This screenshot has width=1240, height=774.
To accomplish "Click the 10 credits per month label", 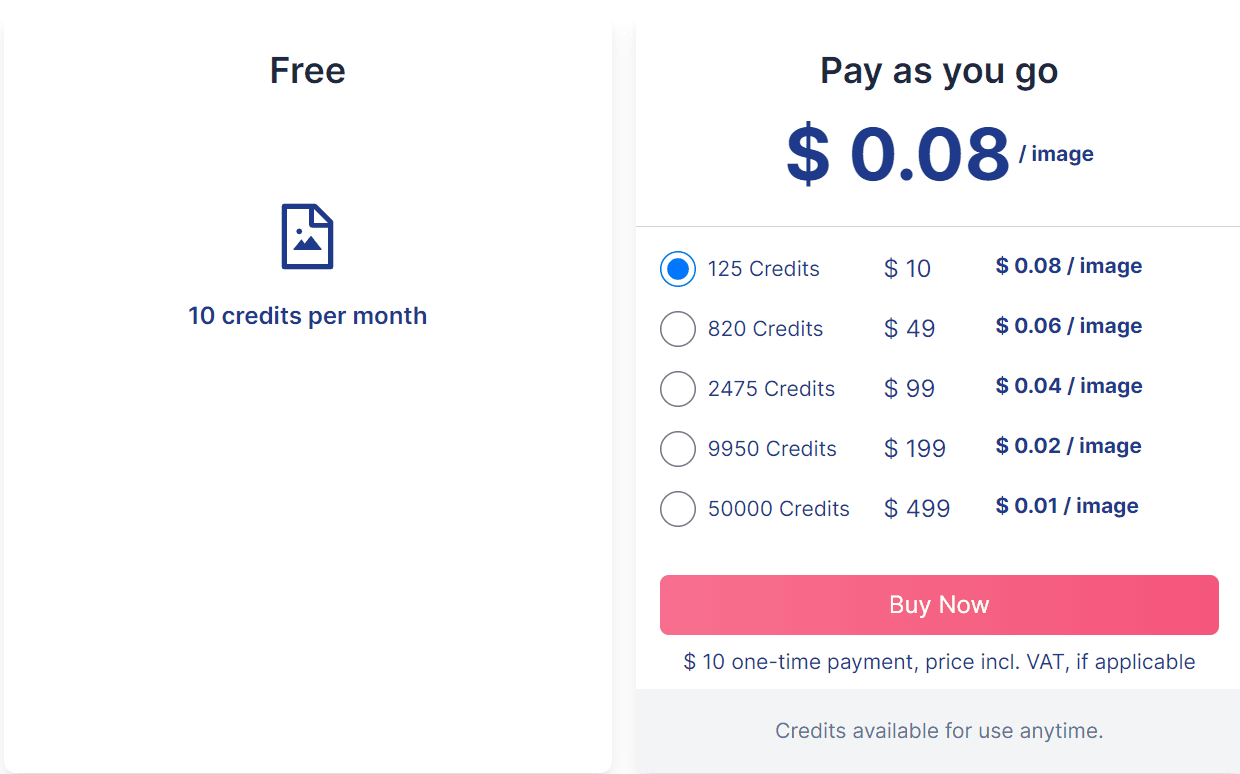I will coord(307,315).
